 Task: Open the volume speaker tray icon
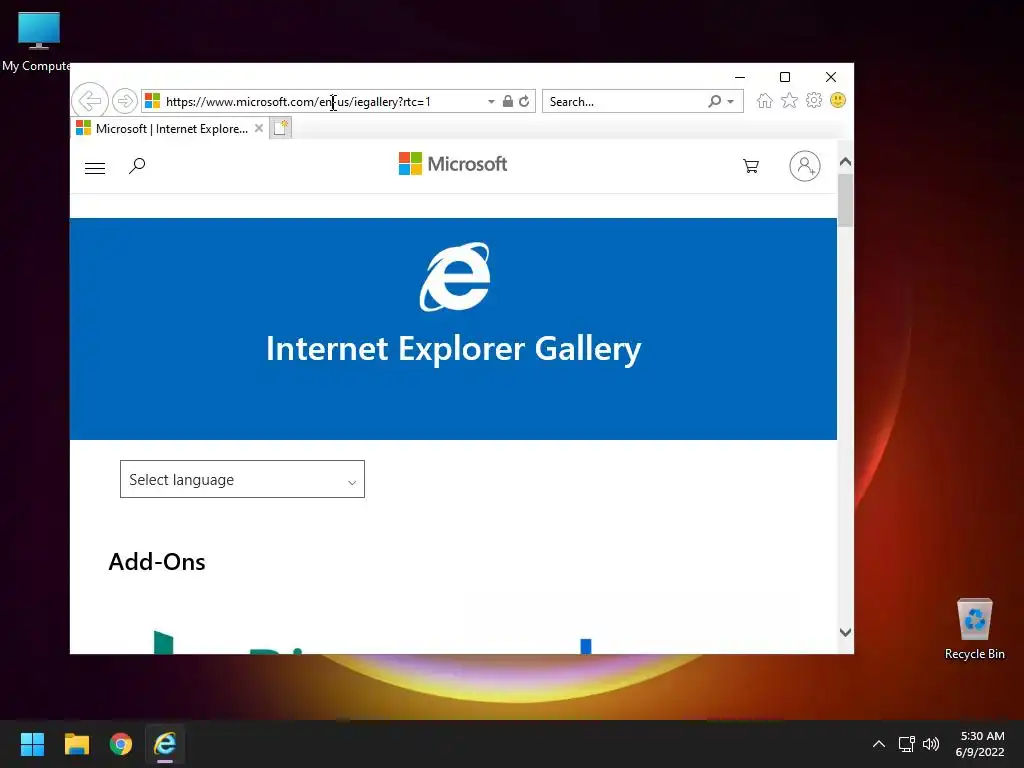931,744
